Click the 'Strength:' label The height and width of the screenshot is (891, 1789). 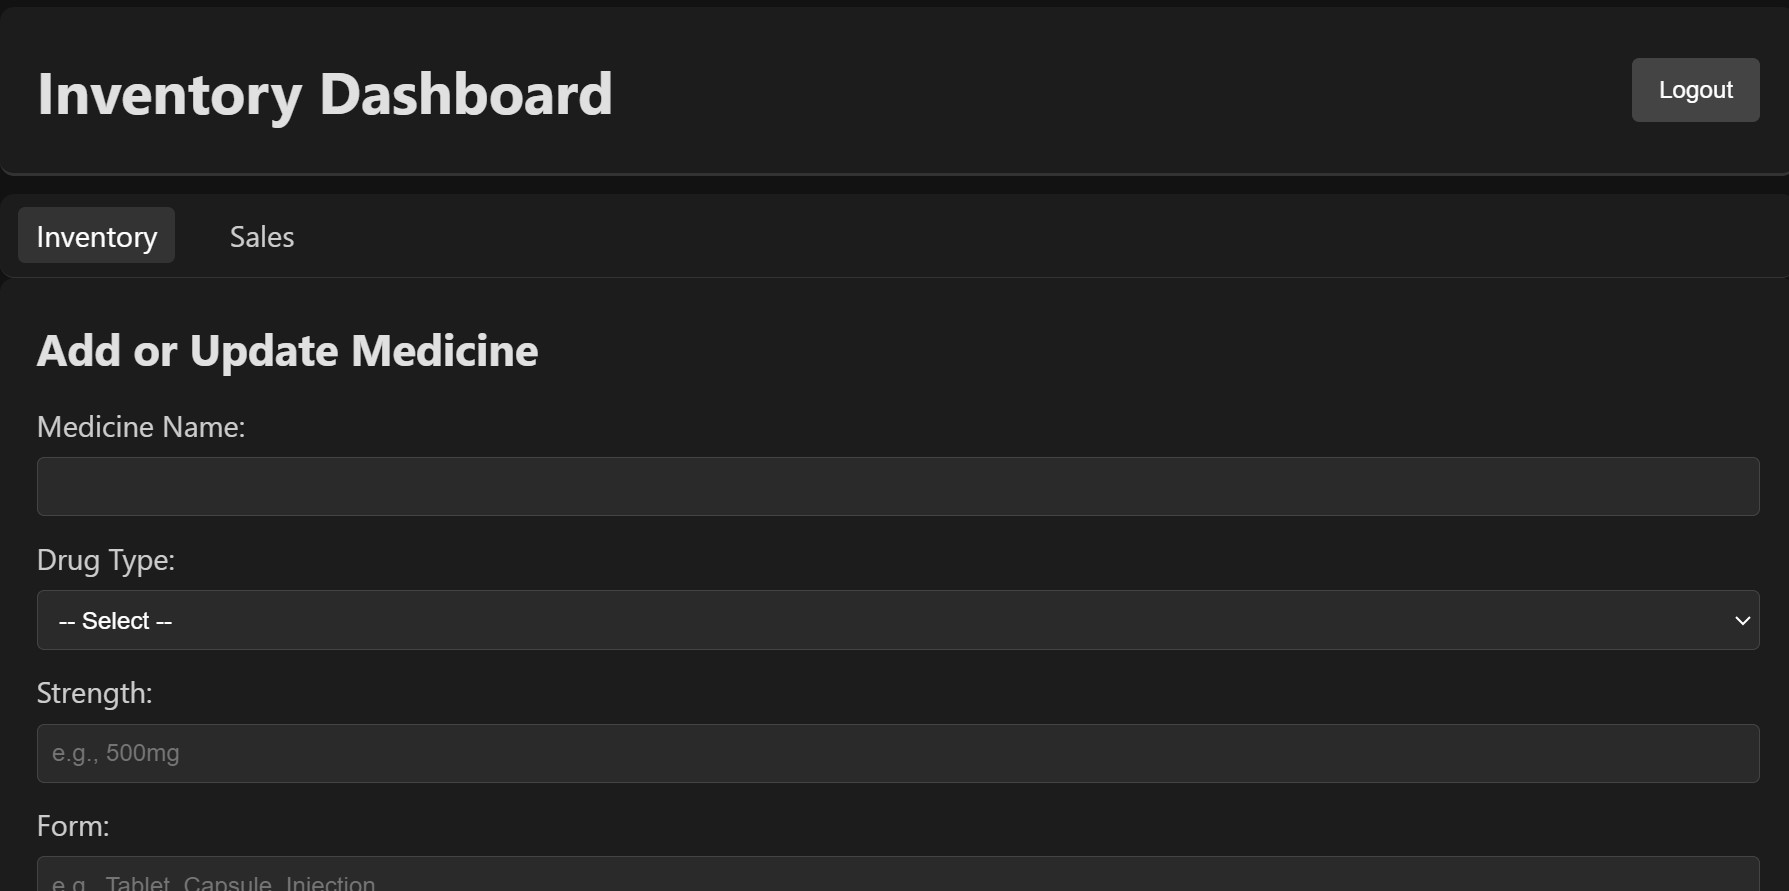(95, 693)
